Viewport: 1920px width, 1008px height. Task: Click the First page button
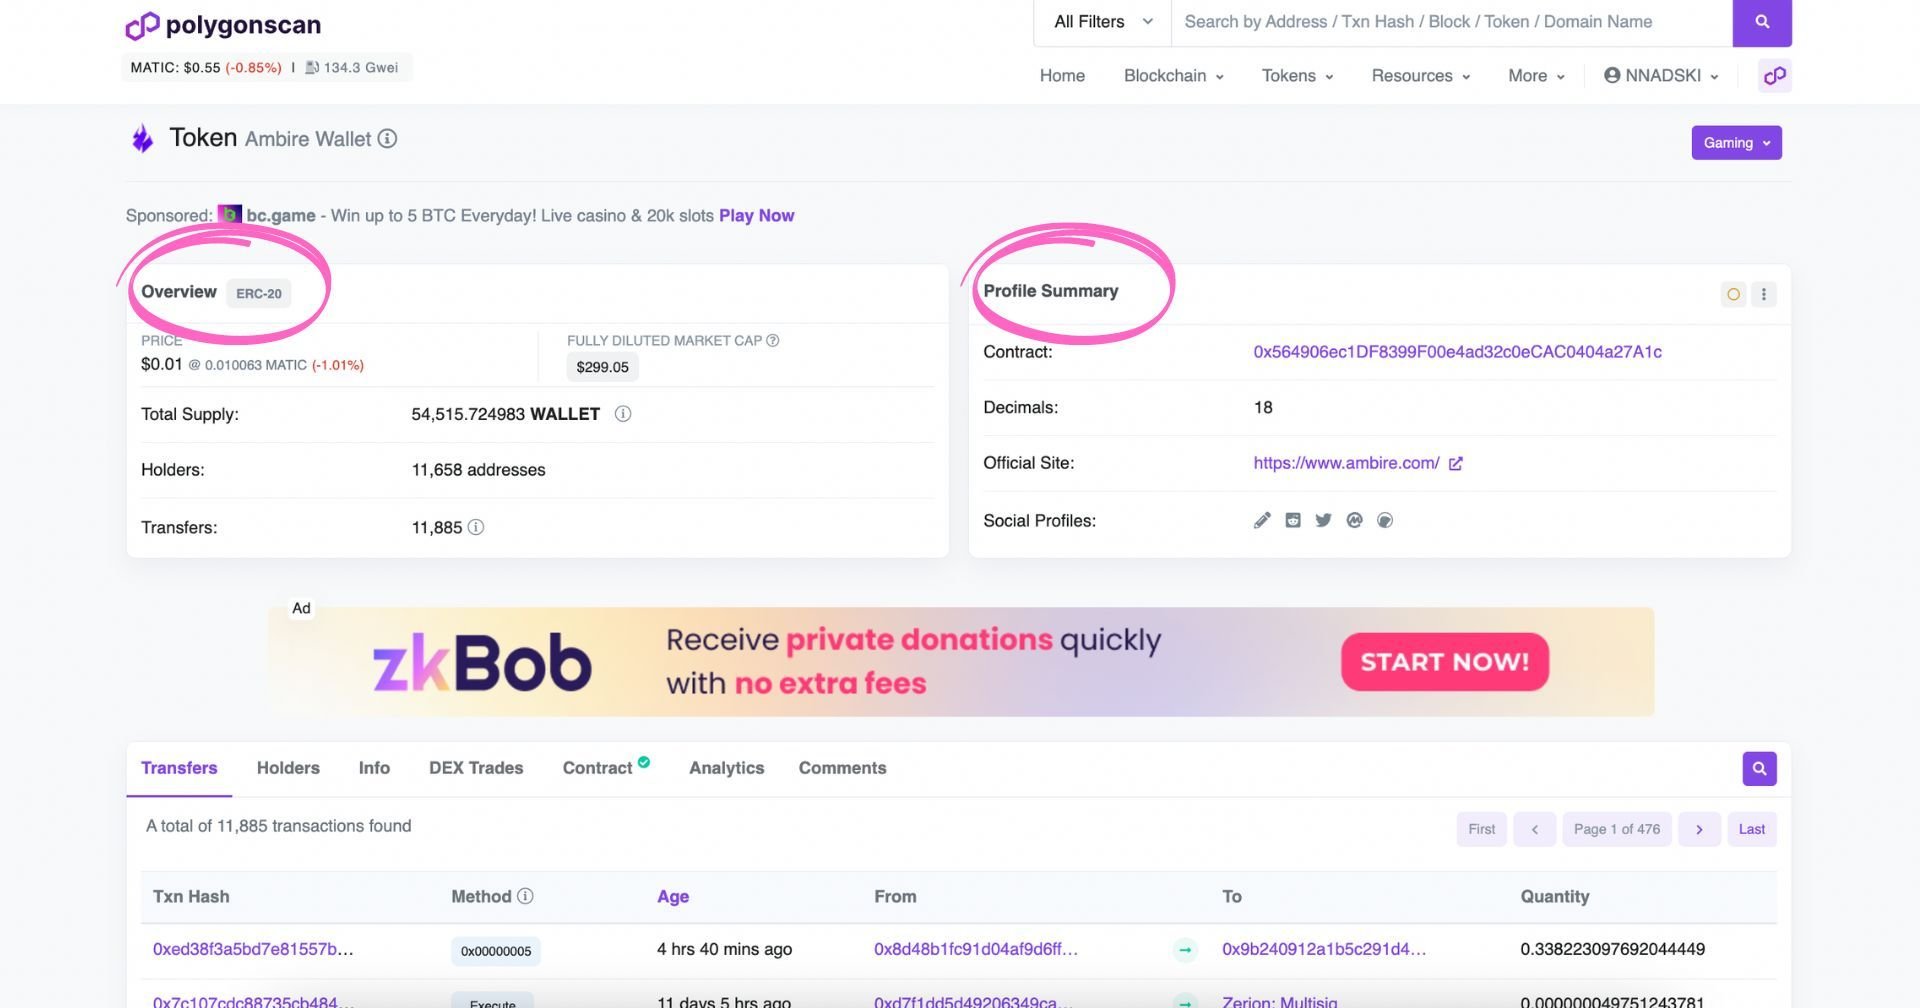pos(1481,829)
